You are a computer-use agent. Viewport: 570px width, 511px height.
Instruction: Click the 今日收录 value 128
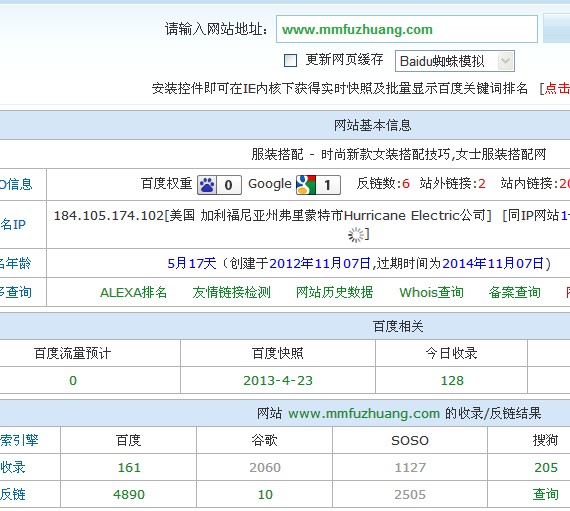tap(452, 381)
